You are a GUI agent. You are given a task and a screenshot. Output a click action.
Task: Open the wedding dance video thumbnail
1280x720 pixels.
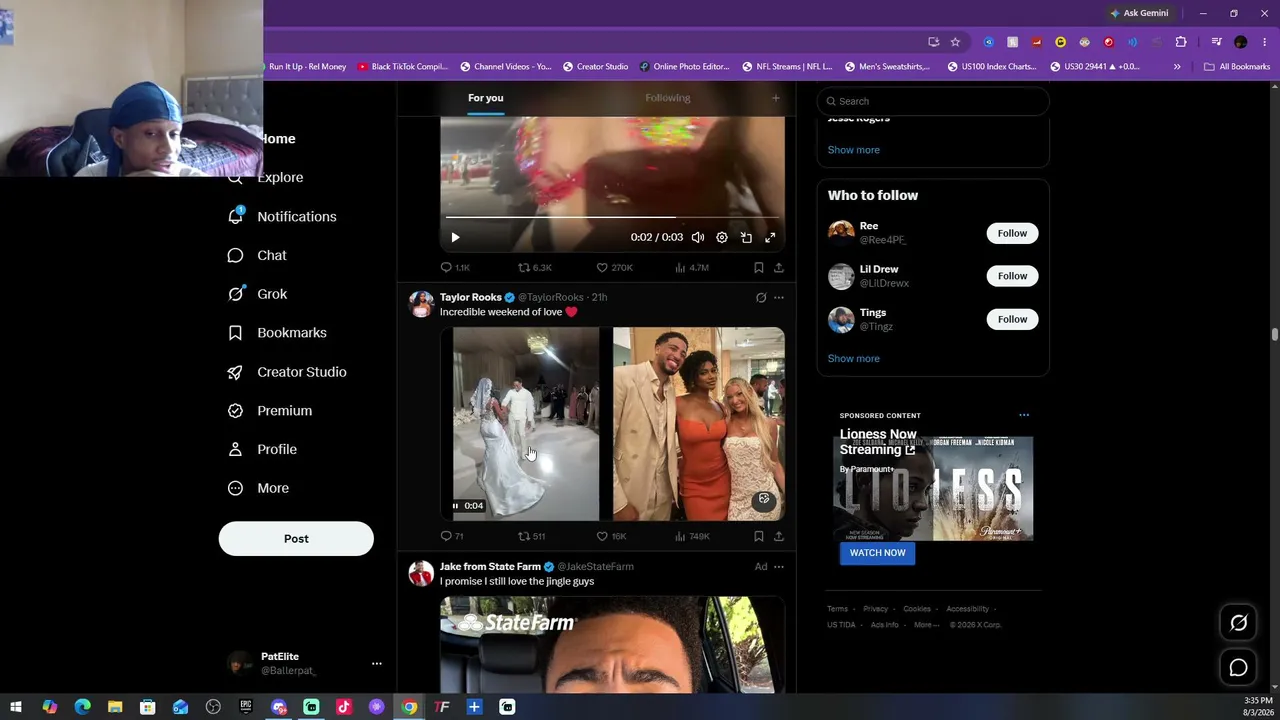[526, 424]
